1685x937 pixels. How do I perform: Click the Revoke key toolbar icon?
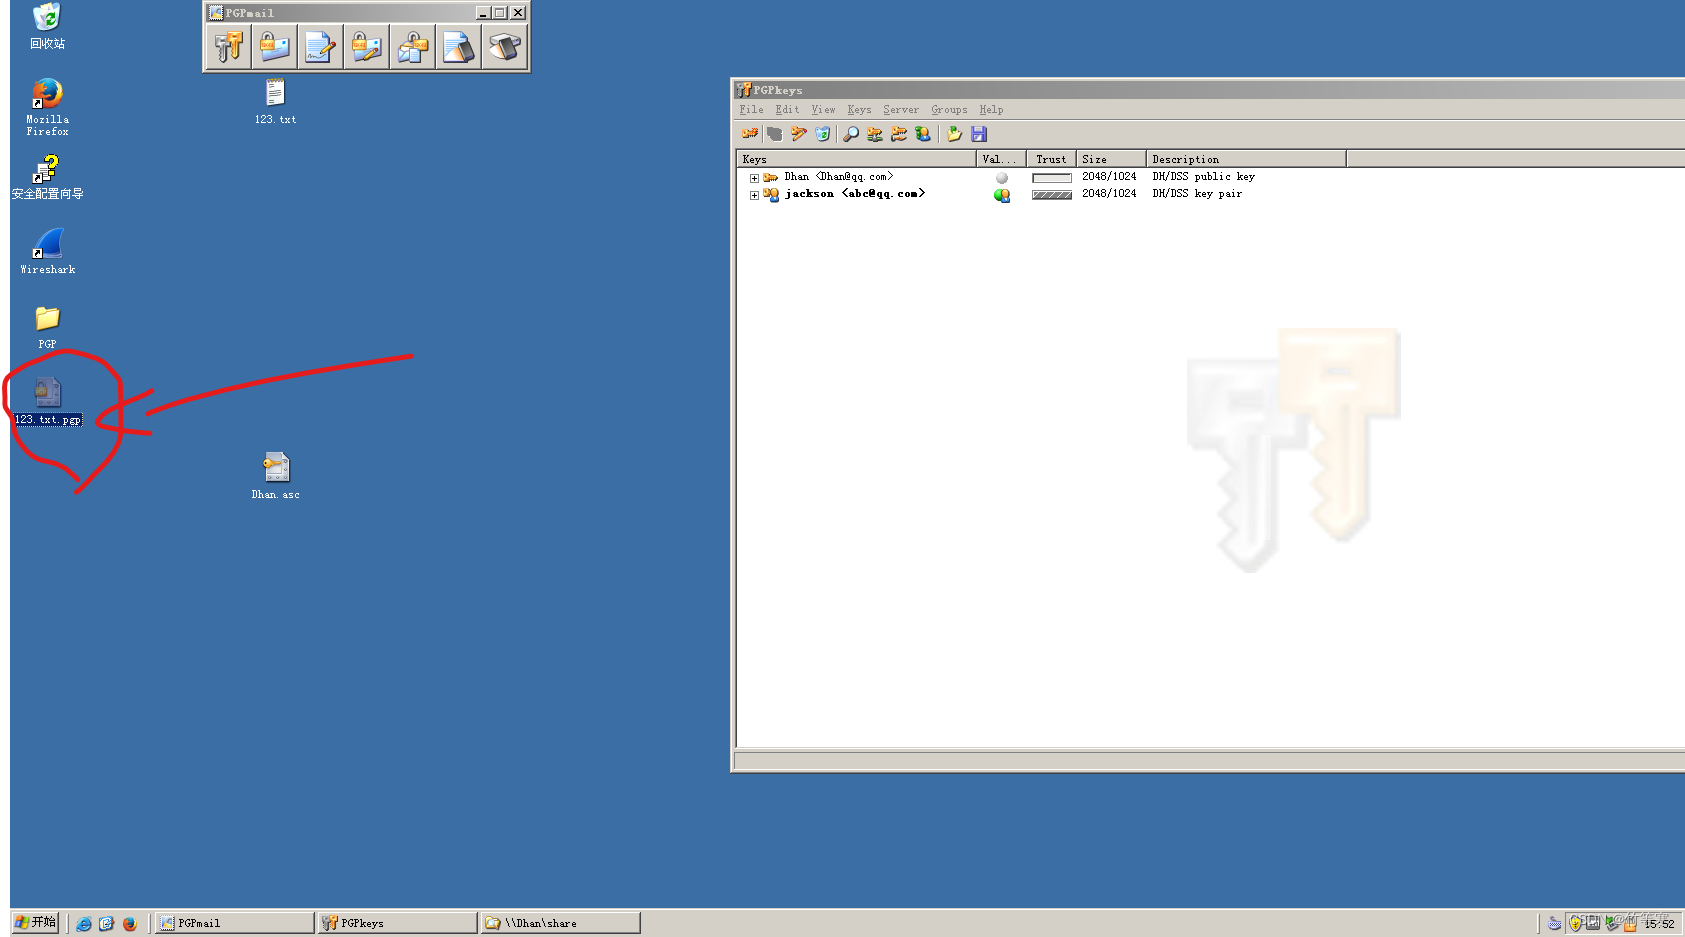[775, 134]
